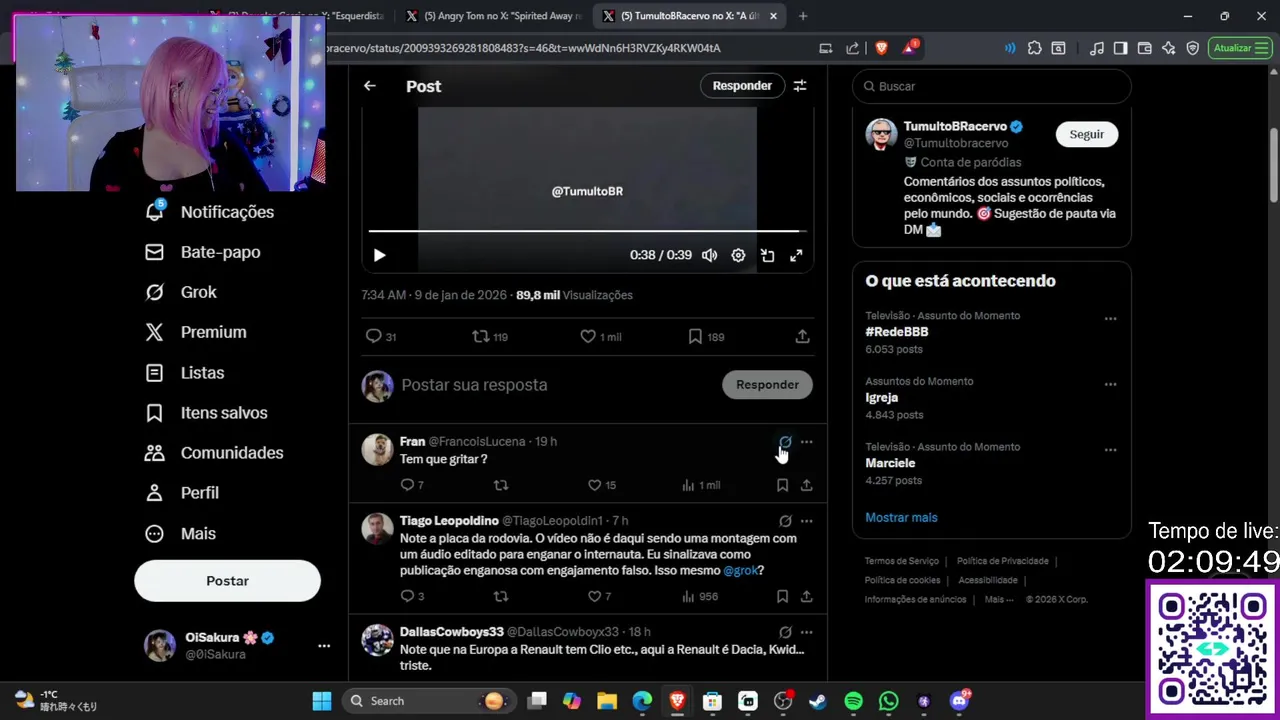
Task: Open more options on Tiago Leopoldino's reply
Action: 806,521
